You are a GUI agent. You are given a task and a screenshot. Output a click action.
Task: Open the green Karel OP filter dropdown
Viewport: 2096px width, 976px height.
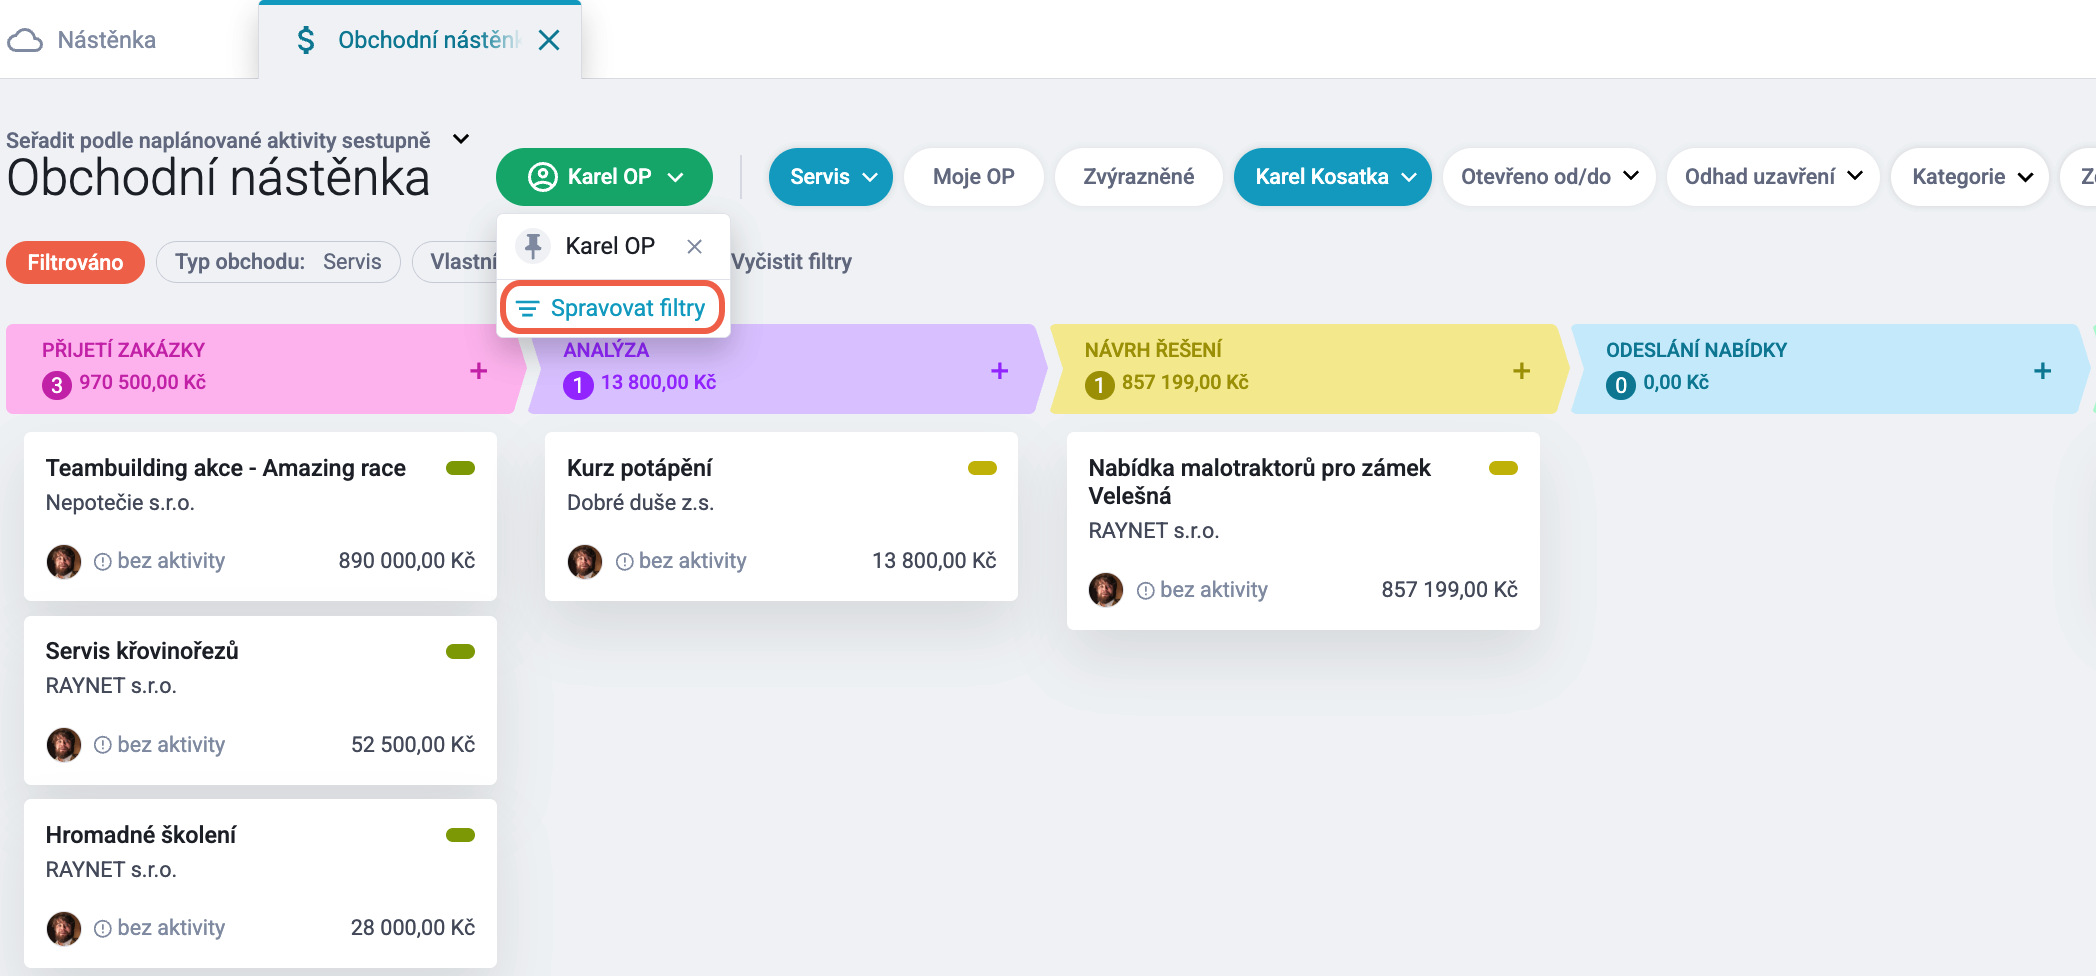[604, 177]
